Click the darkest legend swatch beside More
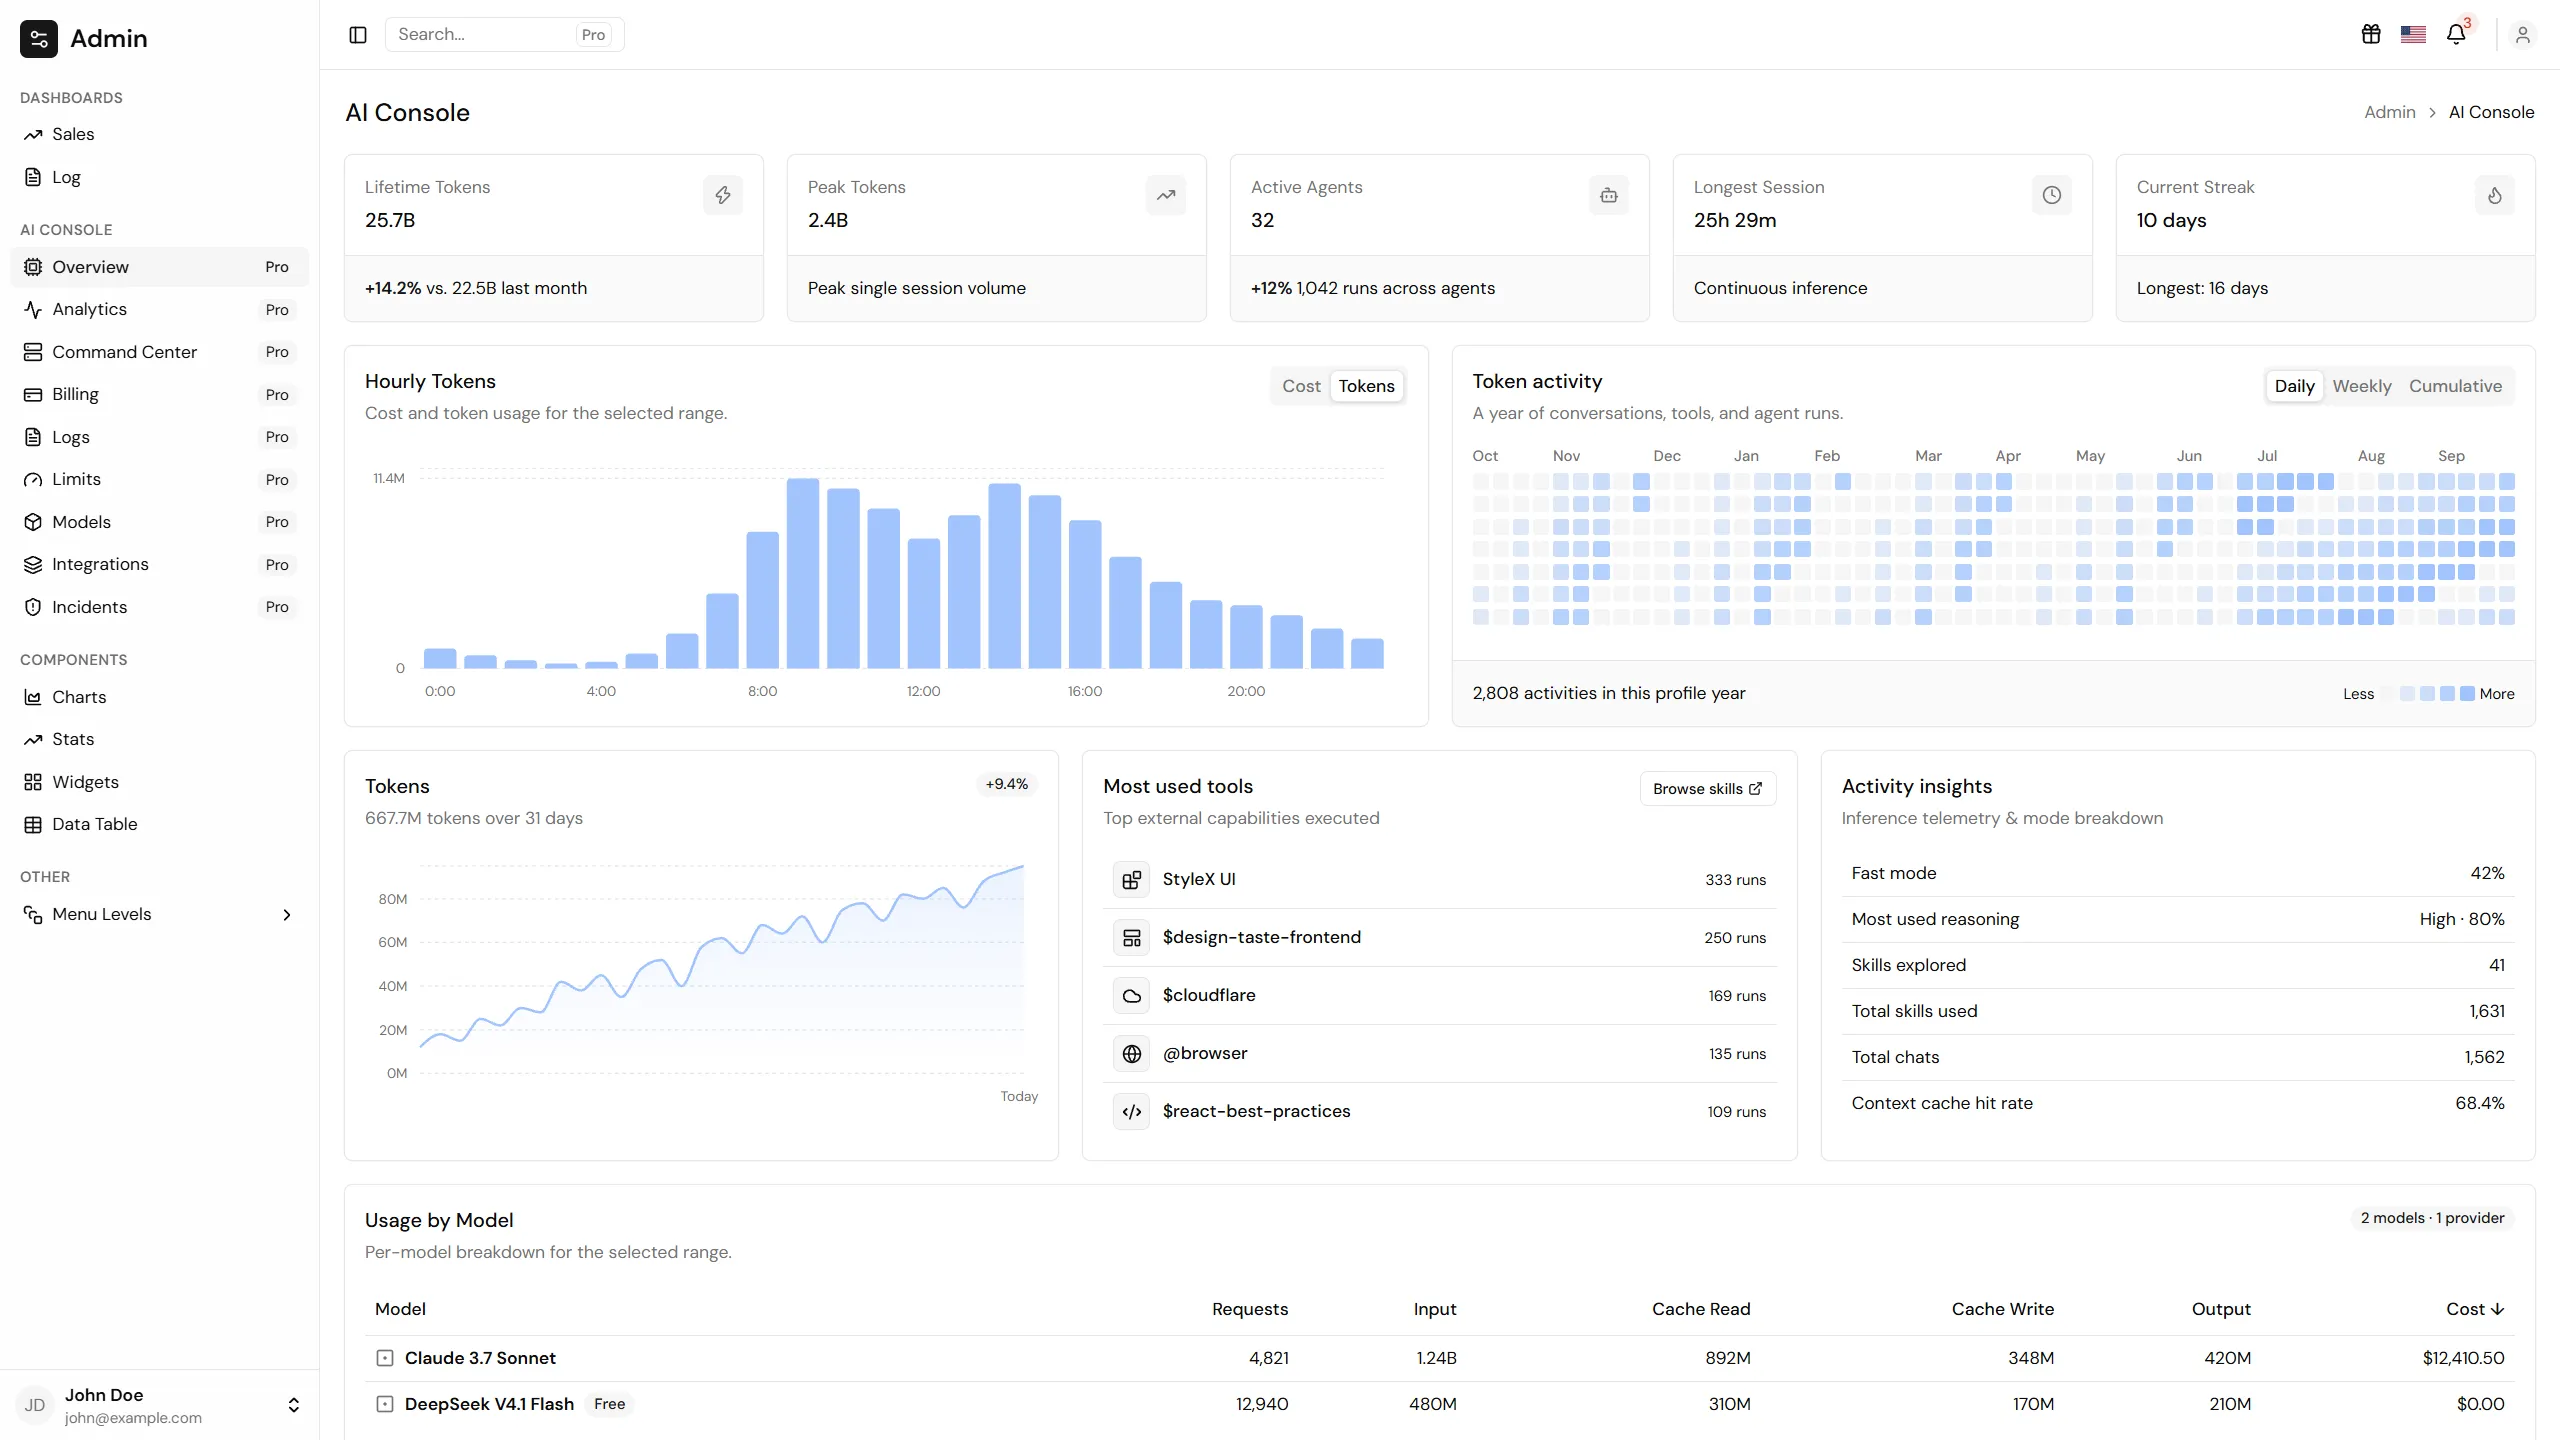Viewport: 2560px width, 1440px height. (2467, 694)
